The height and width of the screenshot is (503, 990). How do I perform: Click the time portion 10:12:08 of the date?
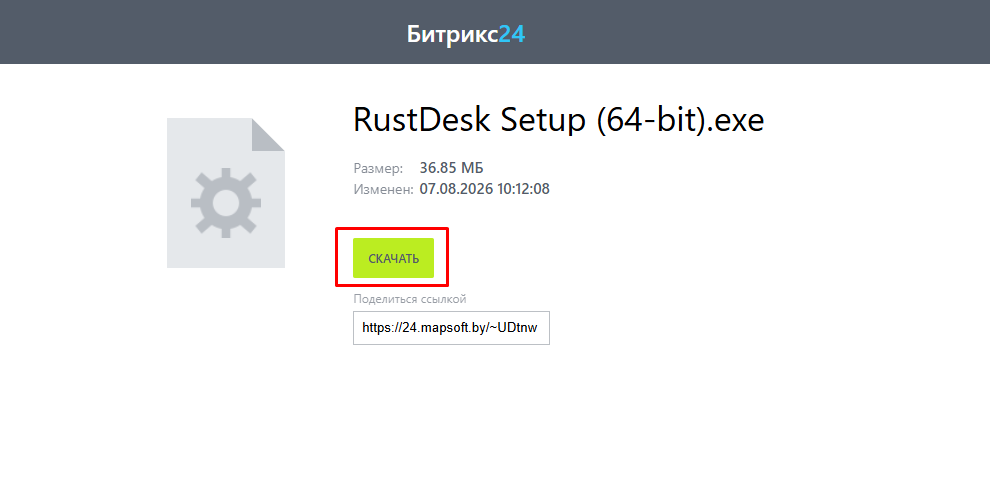click(523, 189)
